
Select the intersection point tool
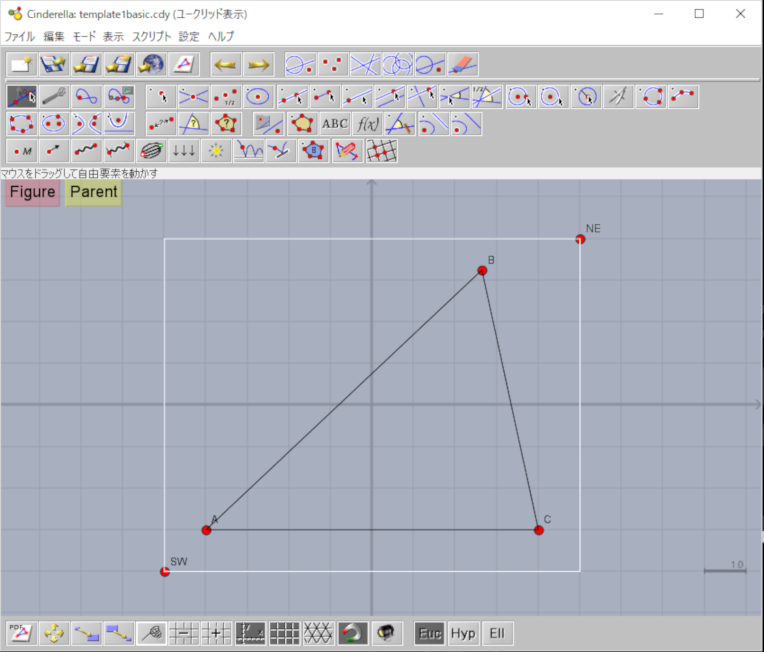click(x=193, y=96)
